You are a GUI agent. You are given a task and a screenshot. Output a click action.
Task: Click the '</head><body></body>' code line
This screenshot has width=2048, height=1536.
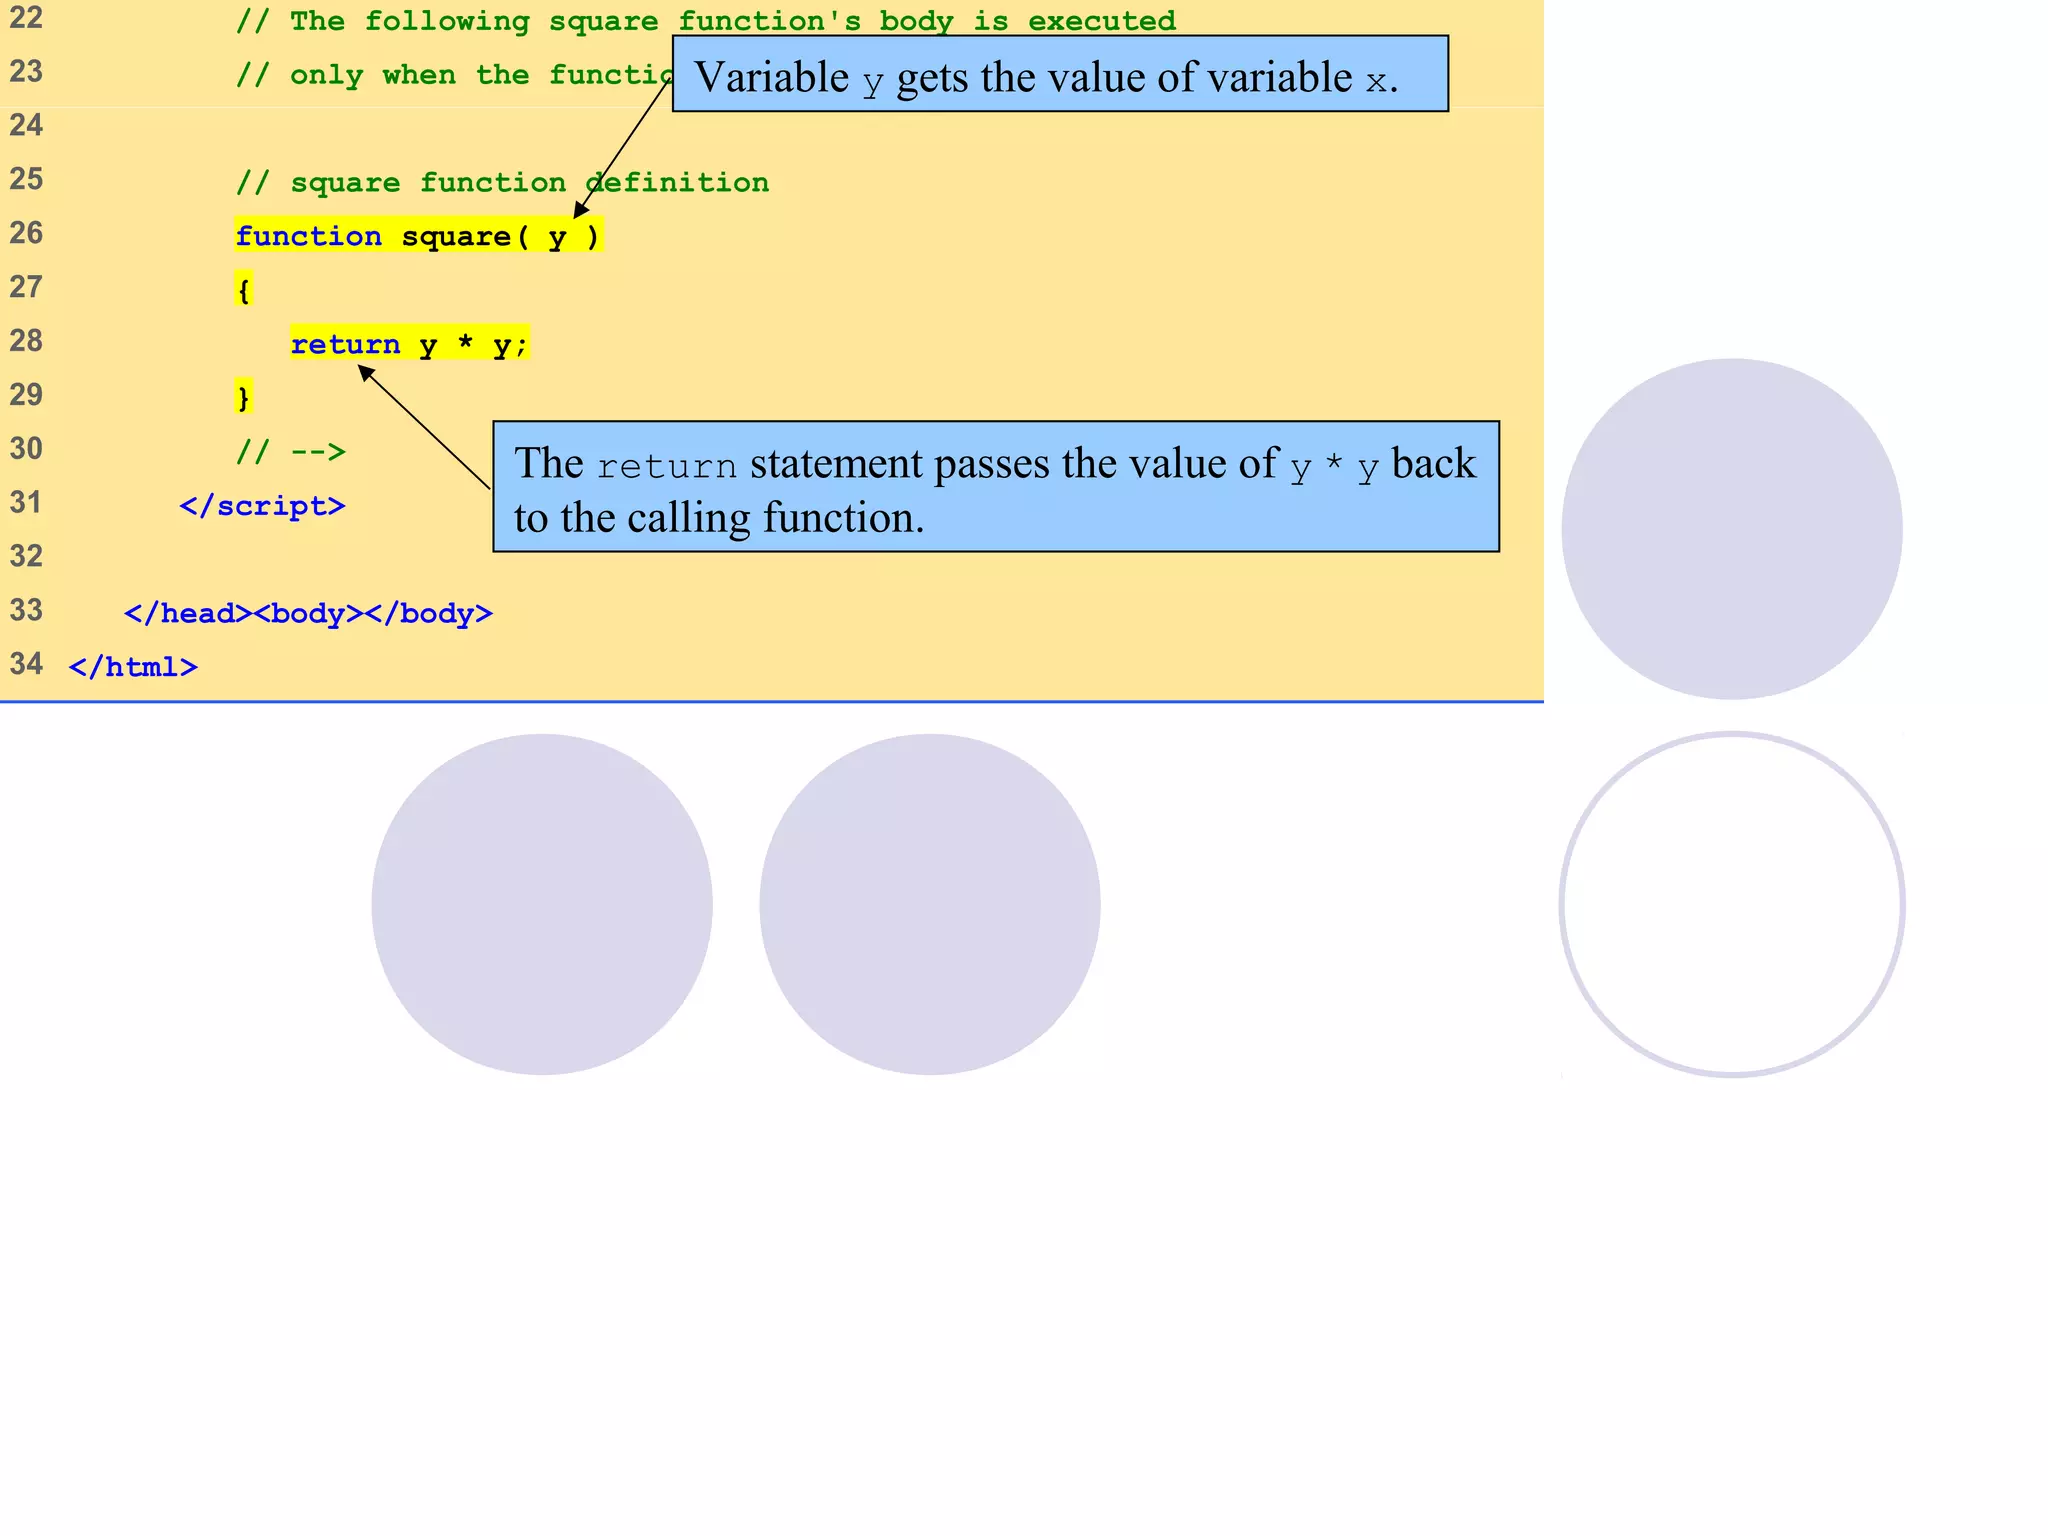[x=308, y=613]
